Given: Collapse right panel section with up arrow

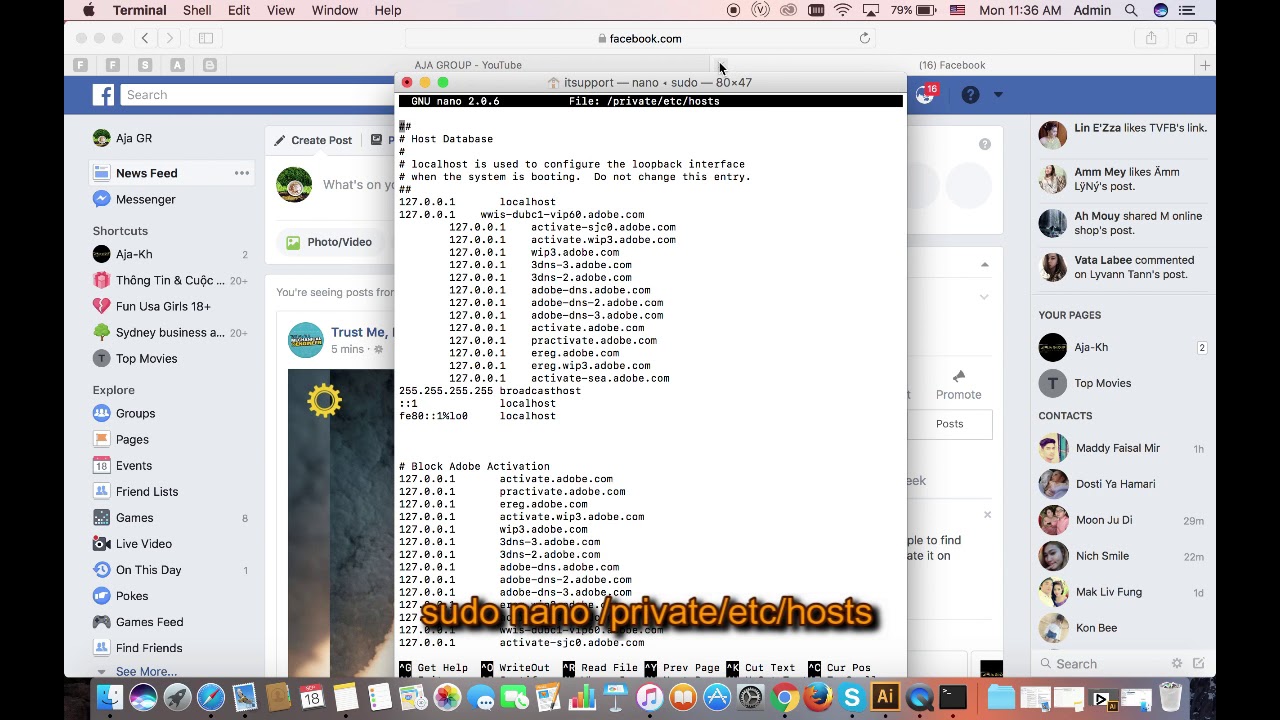Looking at the screenshot, I should pyautogui.click(x=985, y=264).
